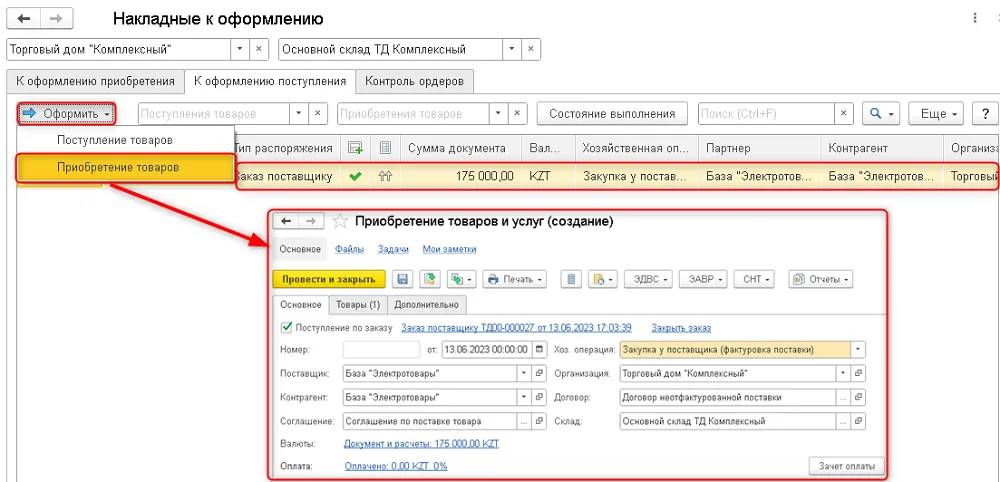This screenshot has width=1000, height=482.
Task: Switch to К оформлению приобретения tab
Action: [95, 81]
